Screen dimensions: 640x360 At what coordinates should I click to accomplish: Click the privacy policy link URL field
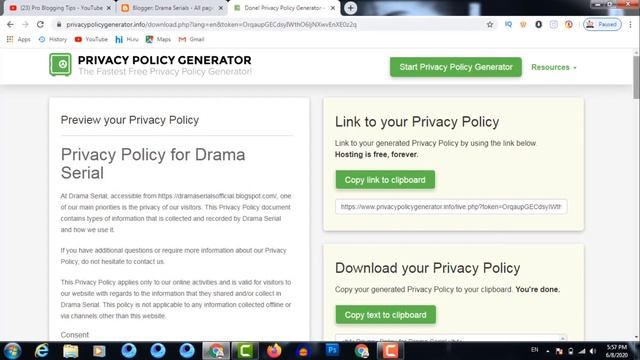tap(451, 207)
